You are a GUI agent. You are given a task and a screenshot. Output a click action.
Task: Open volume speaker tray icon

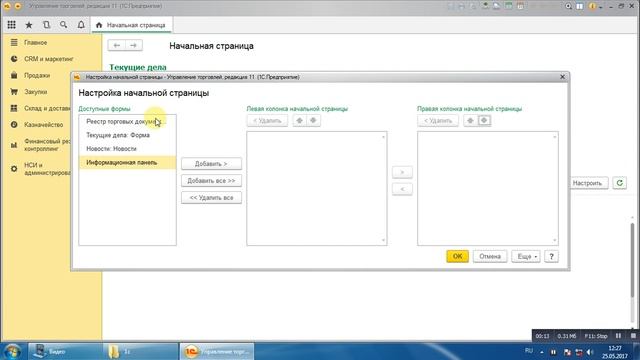click(x=589, y=352)
